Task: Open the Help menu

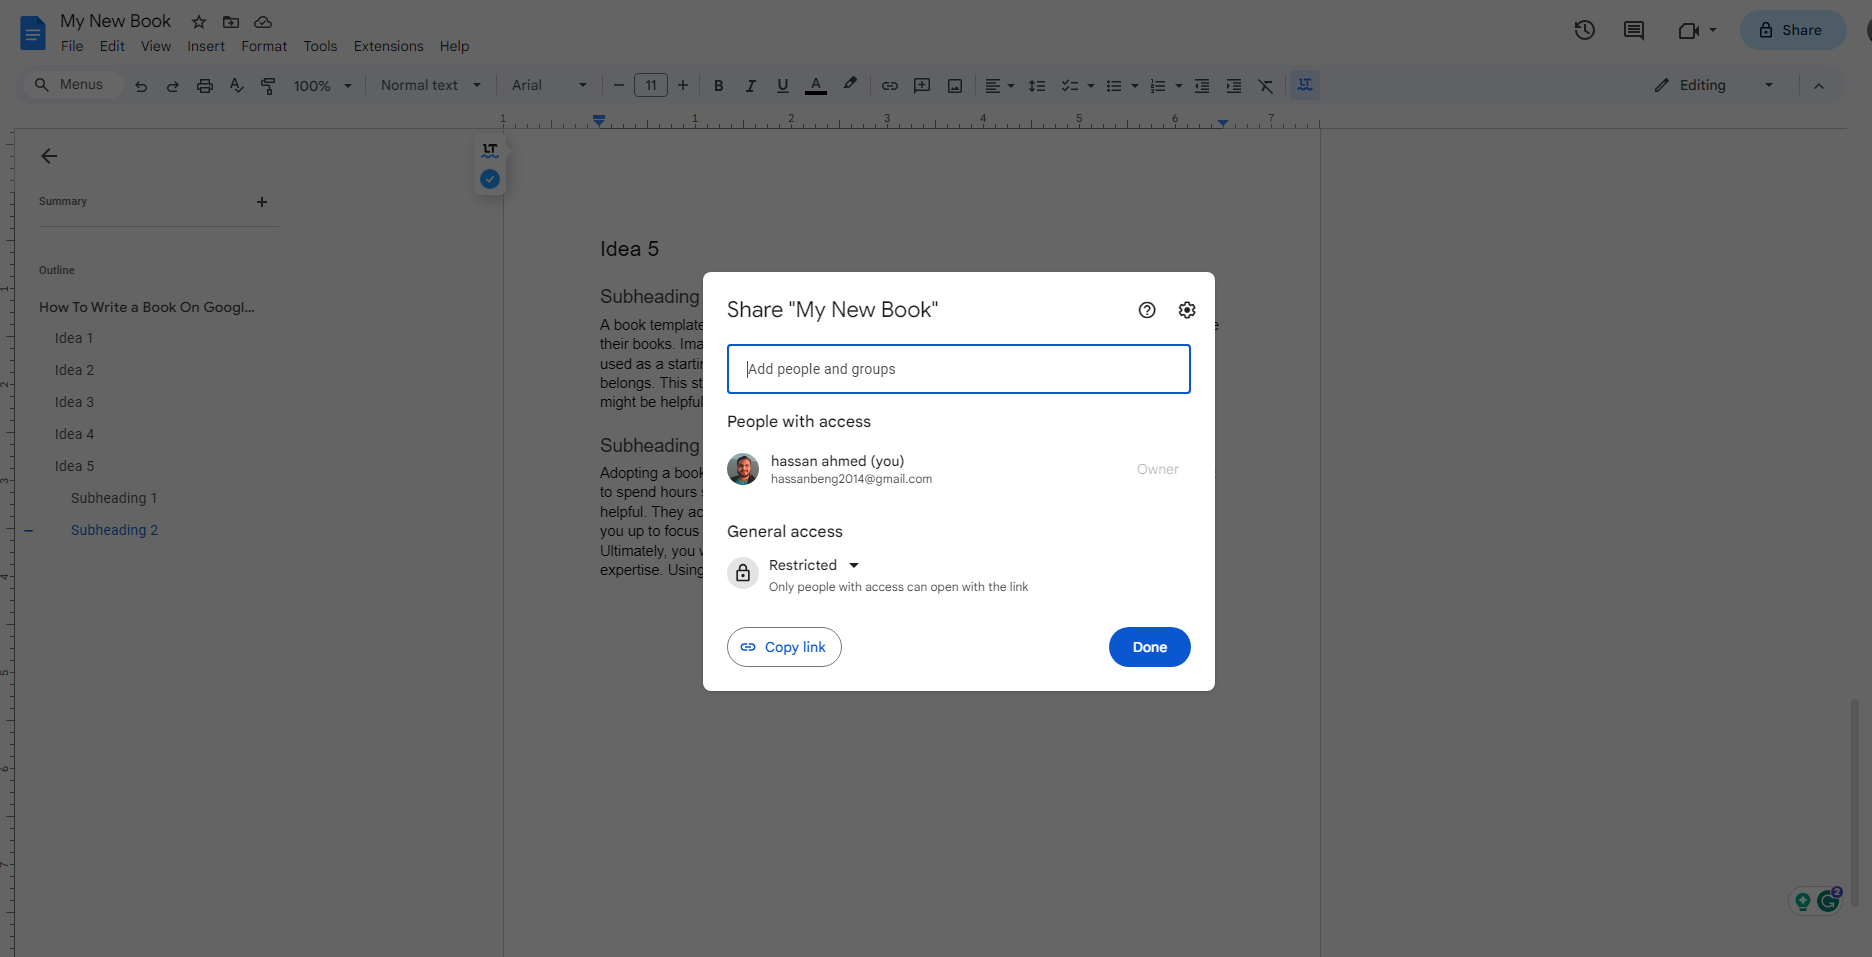Action: coord(454,46)
